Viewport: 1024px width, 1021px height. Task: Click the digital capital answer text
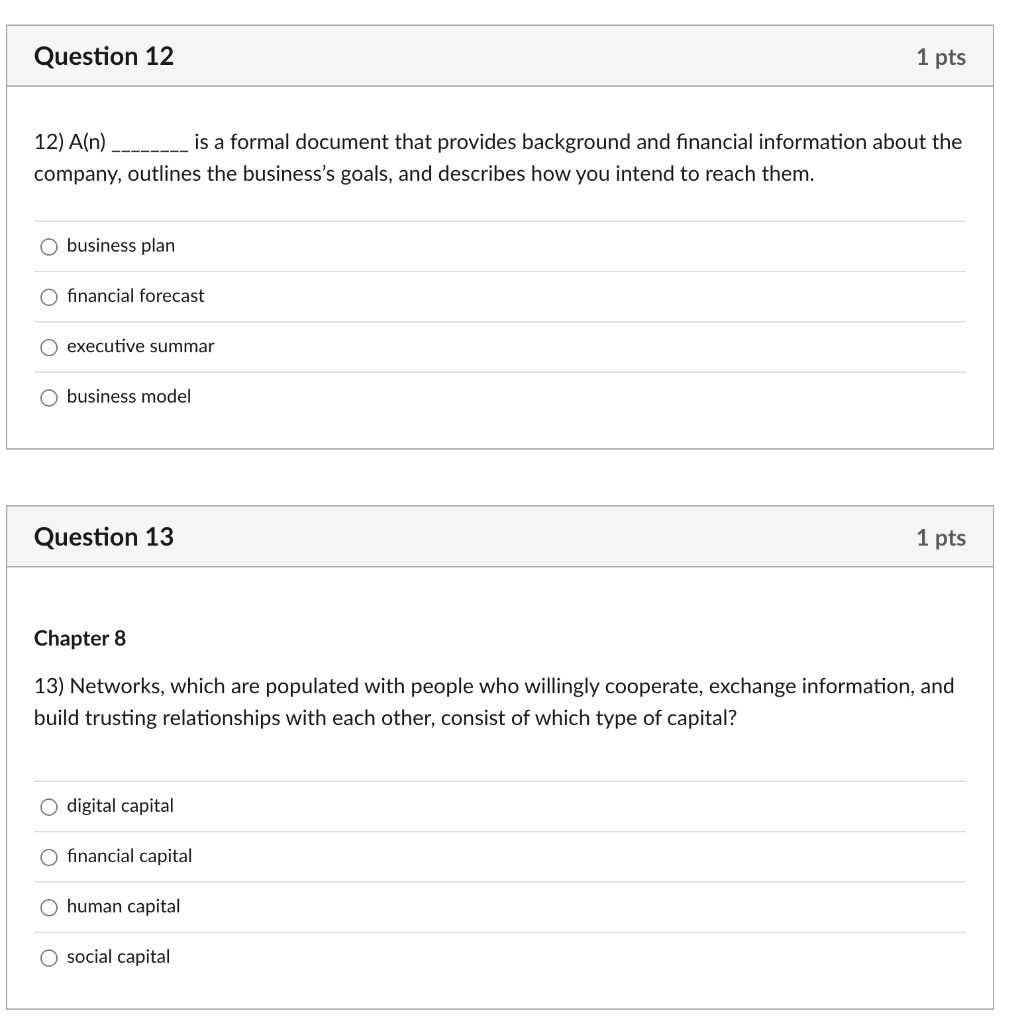(x=120, y=805)
